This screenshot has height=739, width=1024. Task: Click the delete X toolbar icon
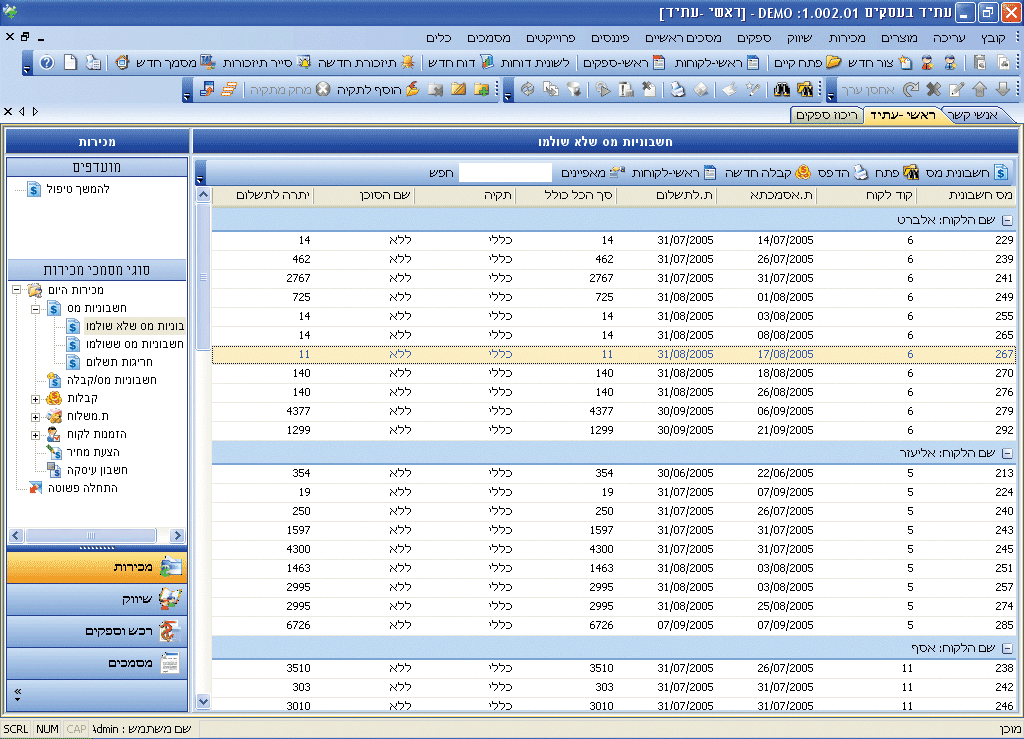(934, 89)
